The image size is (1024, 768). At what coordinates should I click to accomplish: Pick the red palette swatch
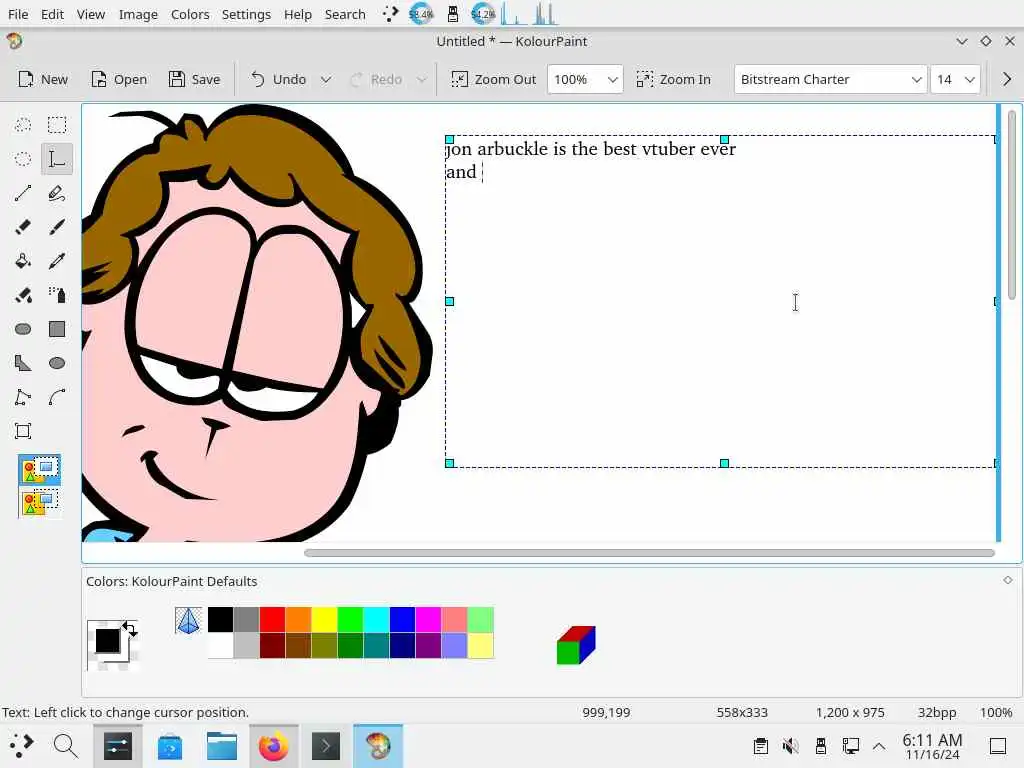(x=272, y=620)
